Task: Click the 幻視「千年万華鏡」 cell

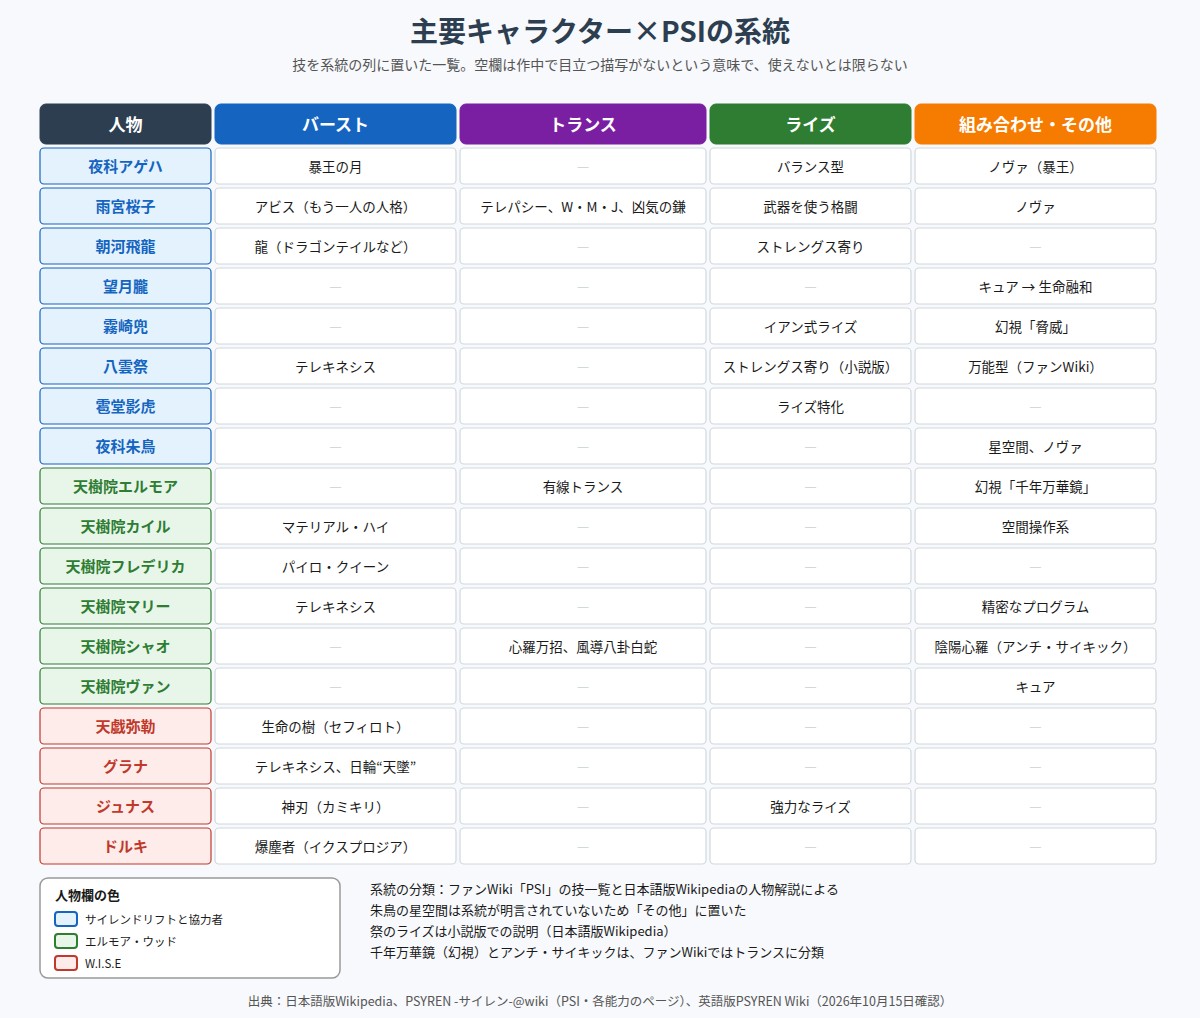Action: click(x=1035, y=486)
